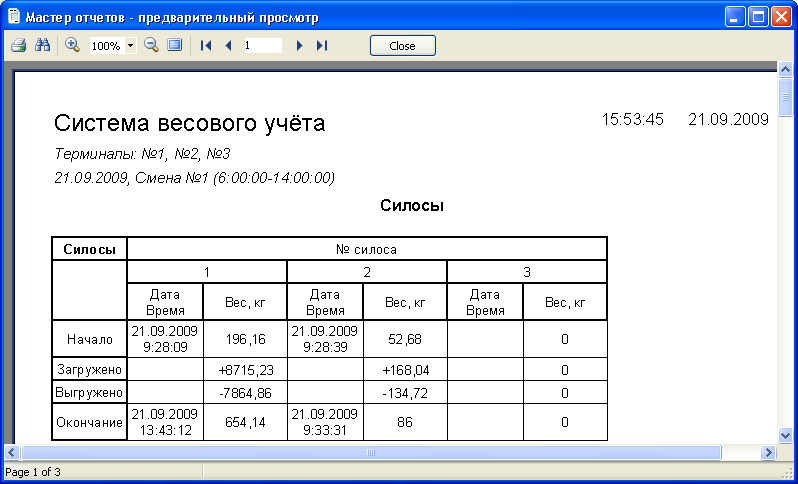The height and width of the screenshot is (484, 798).
Task: Expand the 100% zoom dropdown
Action: pyautogui.click(x=130, y=46)
